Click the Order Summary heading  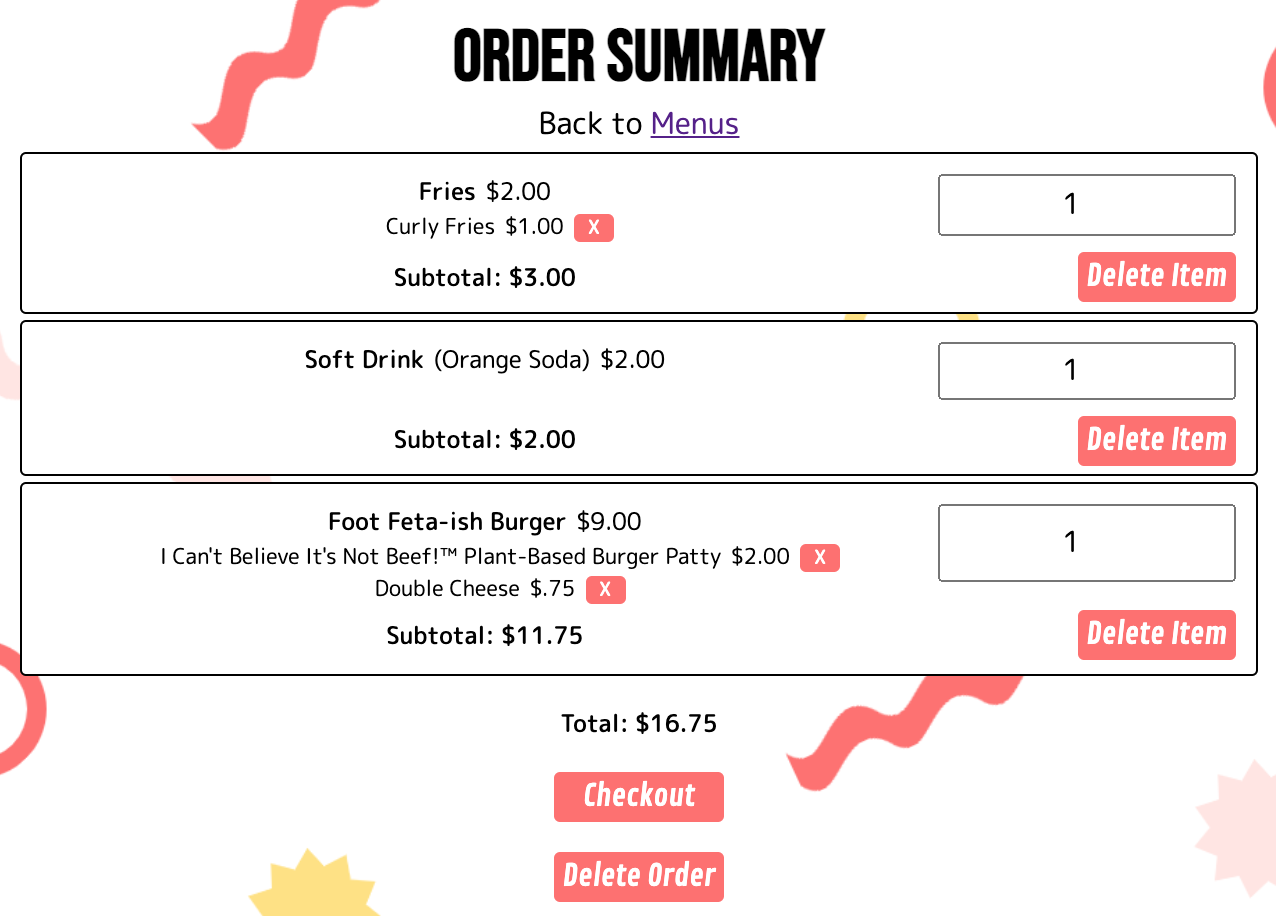[x=638, y=57]
